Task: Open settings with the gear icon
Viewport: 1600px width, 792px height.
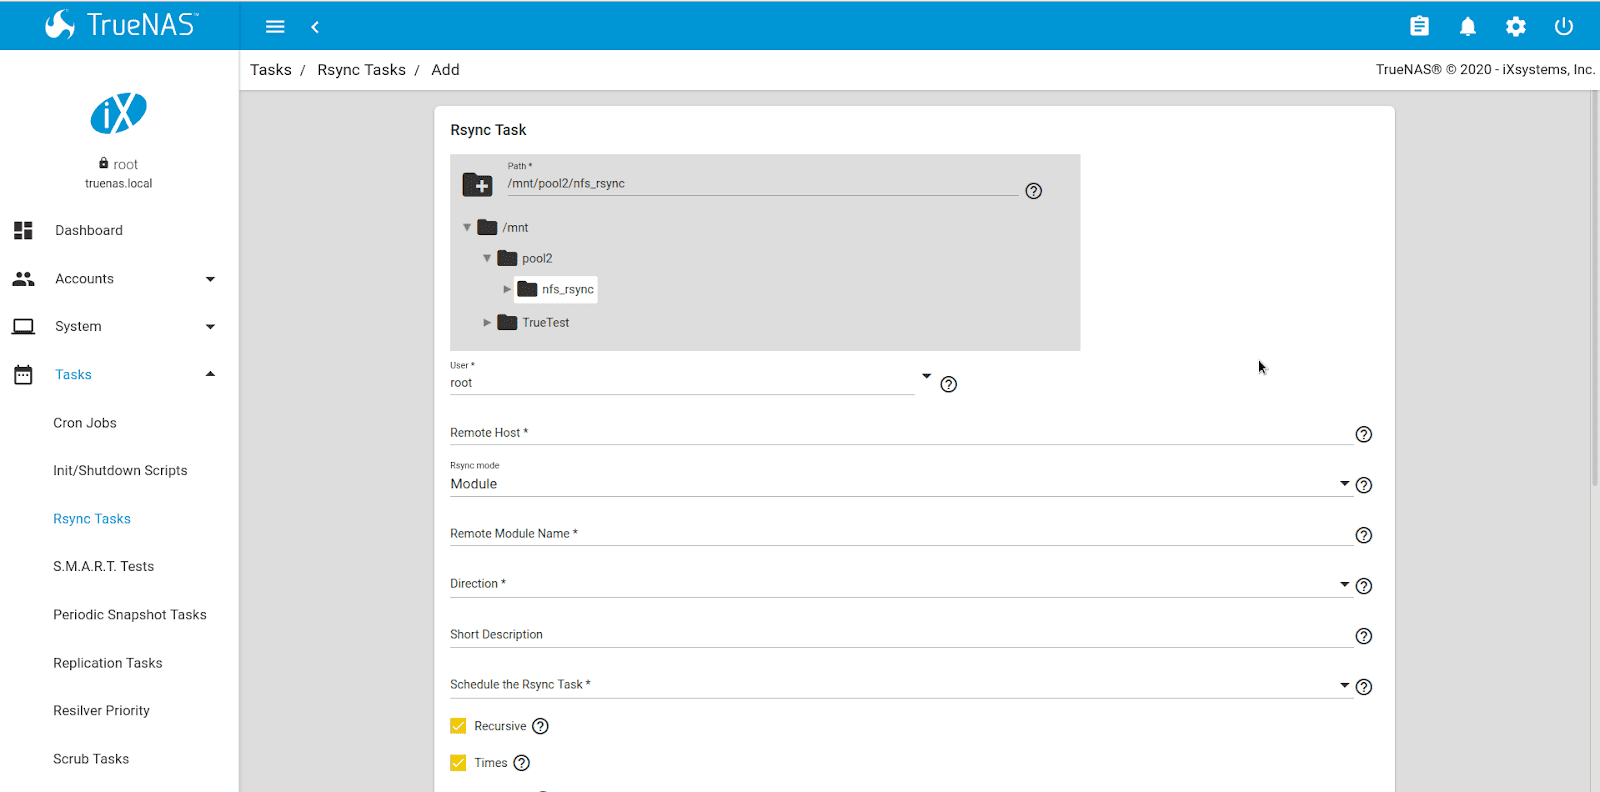Action: [1516, 27]
